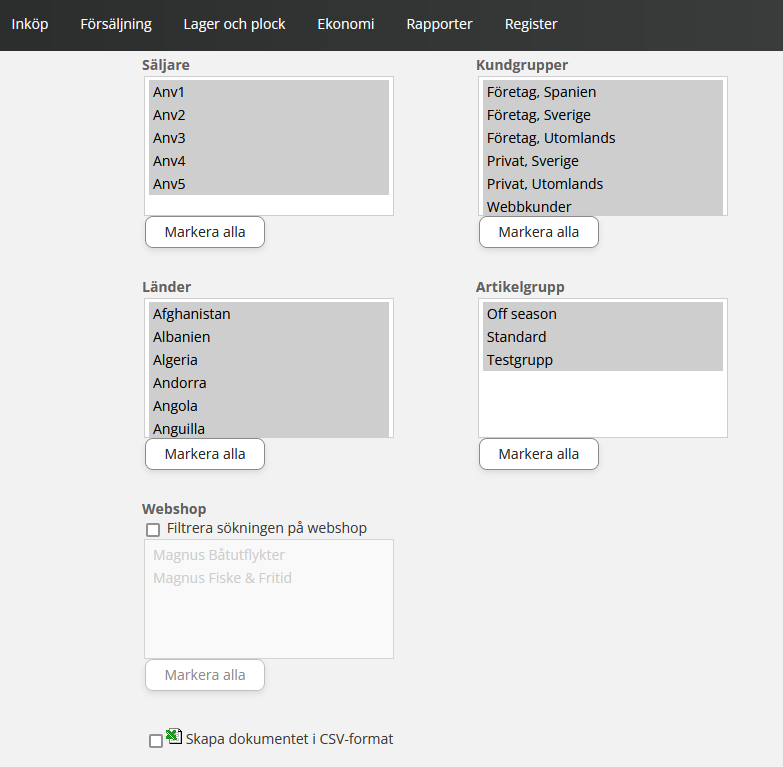This screenshot has width=783, height=767.
Task: Expand the Lager och plock menu
Action: (234, 24)
